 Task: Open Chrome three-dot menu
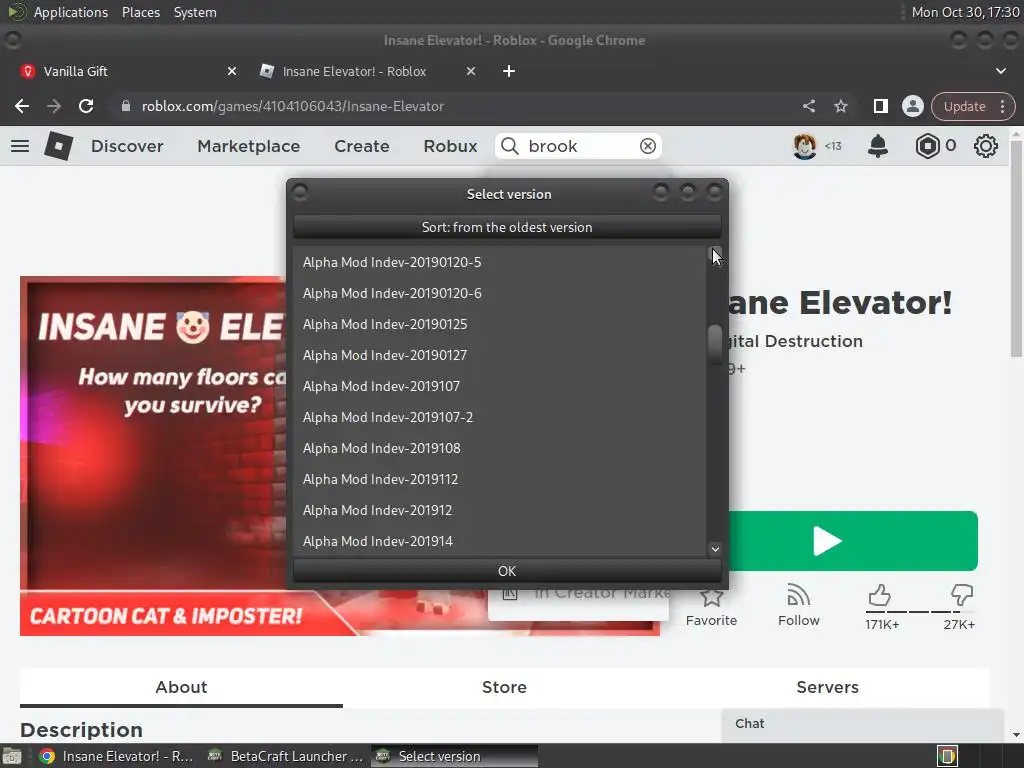click(1002, 106)
